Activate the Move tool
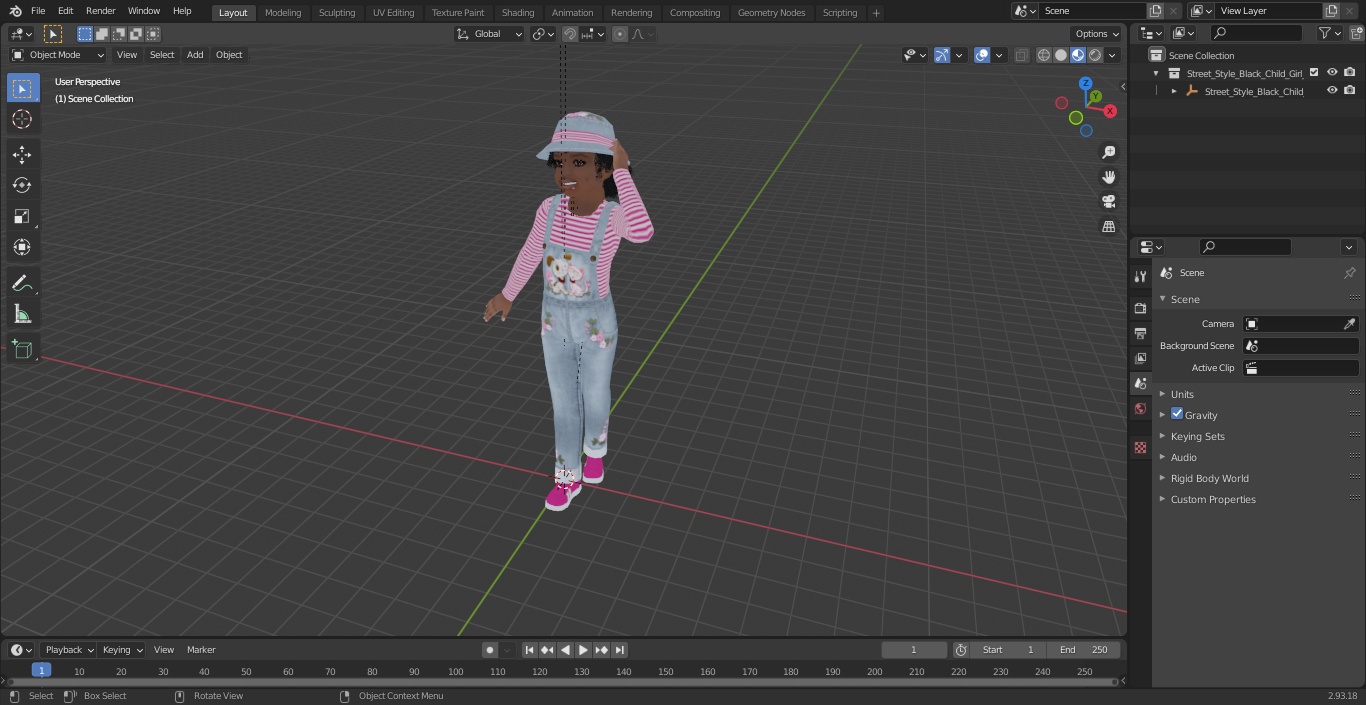 (x=22, y=154)
